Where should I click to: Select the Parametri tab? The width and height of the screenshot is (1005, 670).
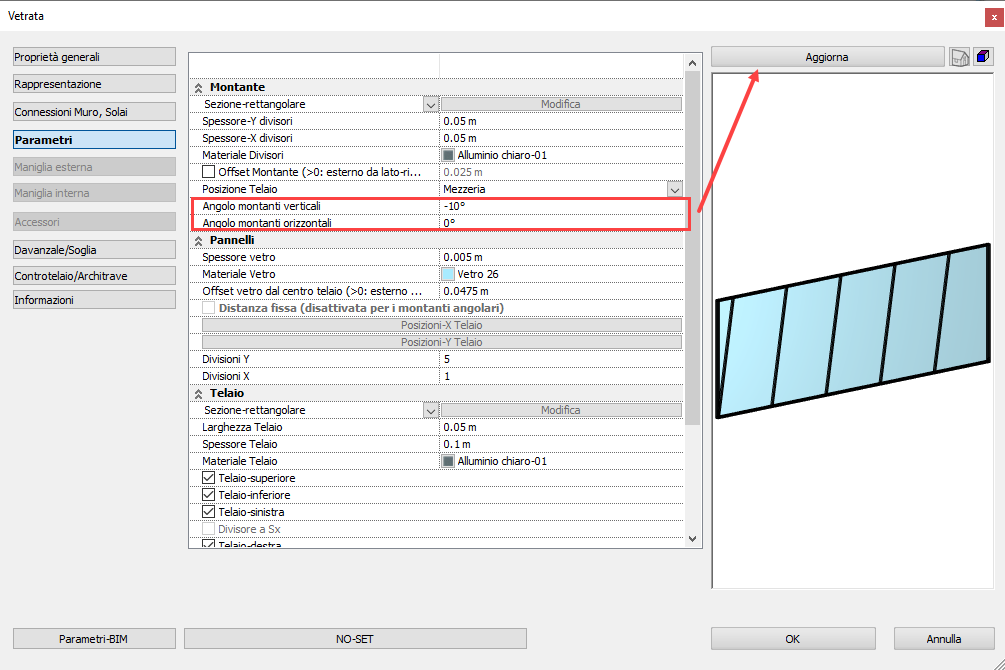(x=94, y=140)
